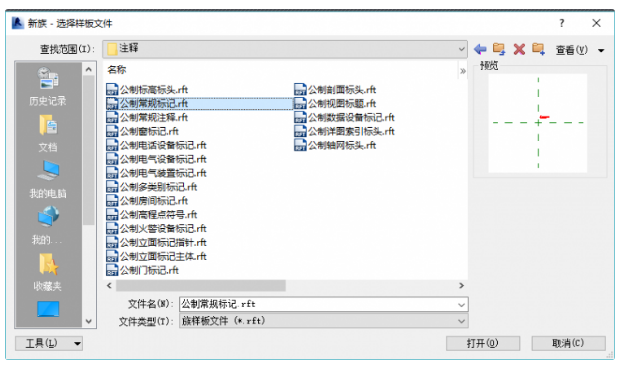Select file 公制高程点符号.rft
The height and width of the screenshot is (374, 625).
(x=159, y=215)
